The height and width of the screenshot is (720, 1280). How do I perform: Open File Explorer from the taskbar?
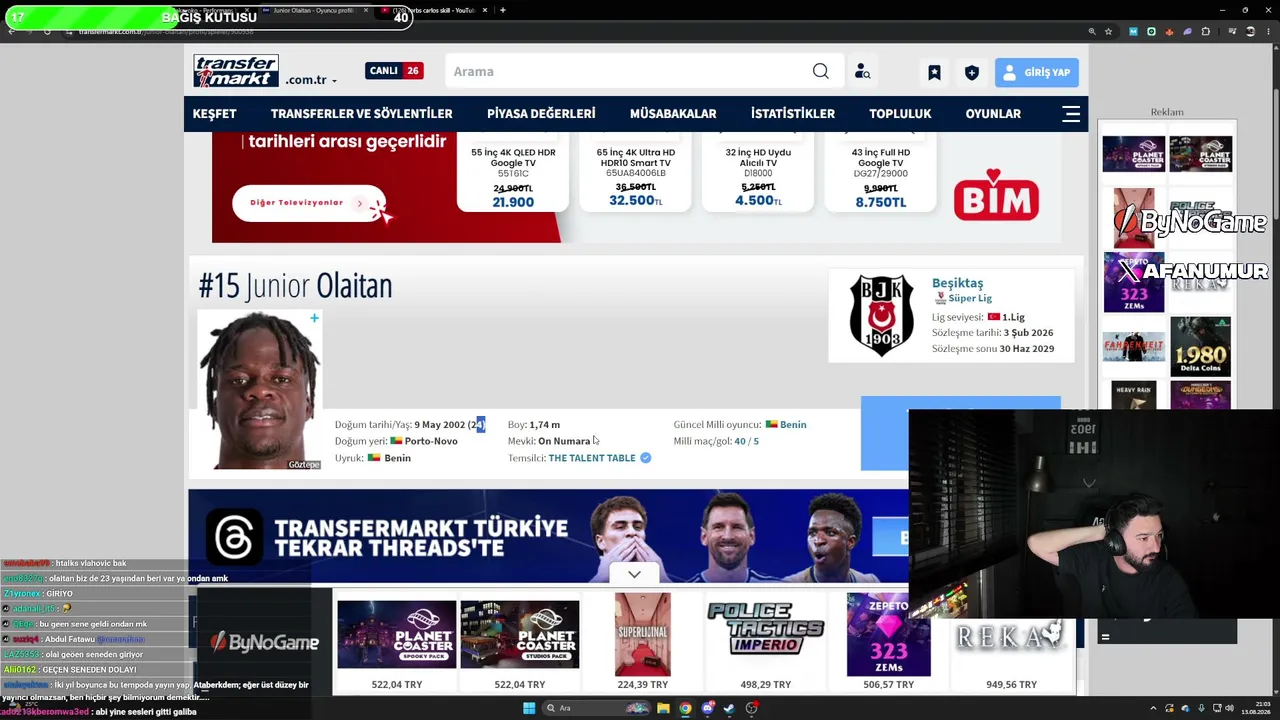tap(663, 708)
